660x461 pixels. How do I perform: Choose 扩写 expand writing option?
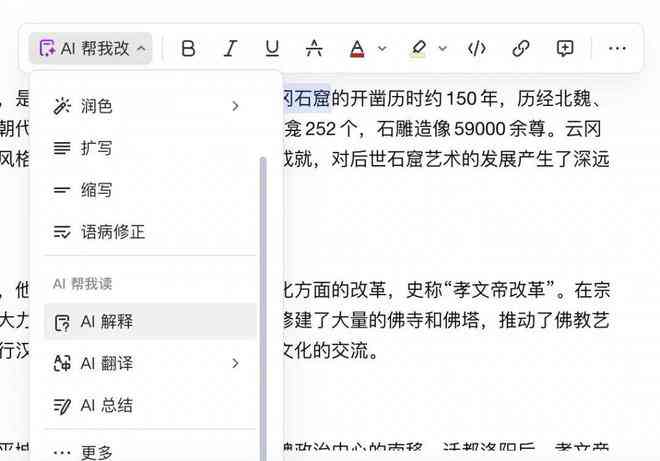150,148
